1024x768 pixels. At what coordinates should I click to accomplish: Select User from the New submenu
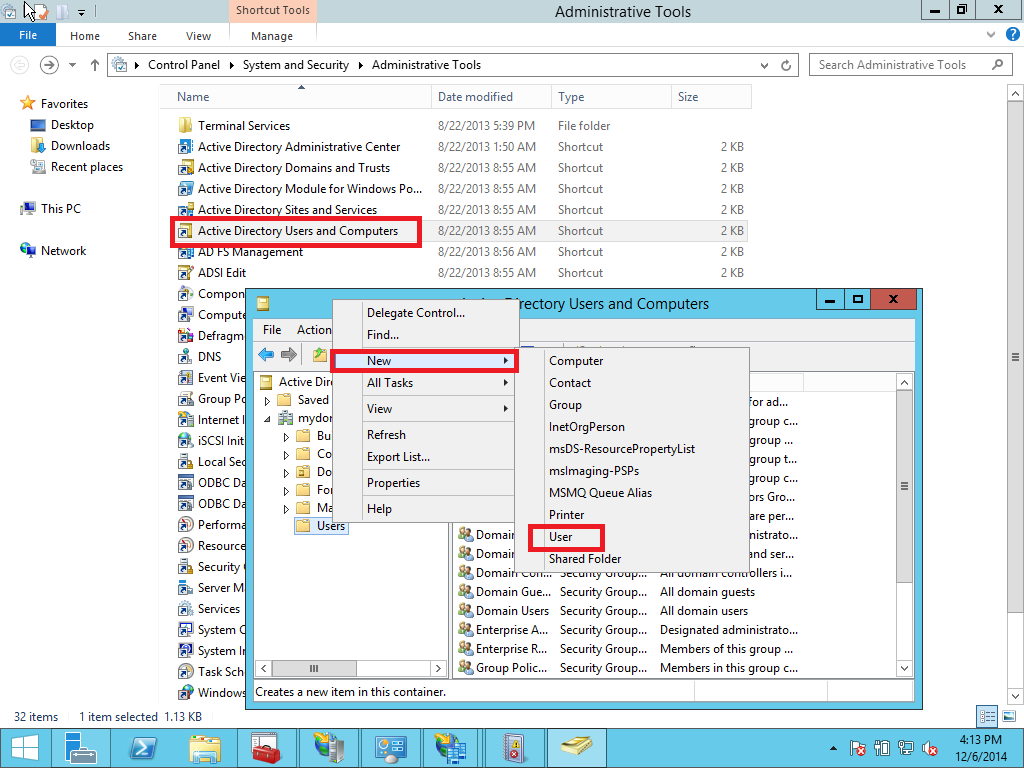563,537
